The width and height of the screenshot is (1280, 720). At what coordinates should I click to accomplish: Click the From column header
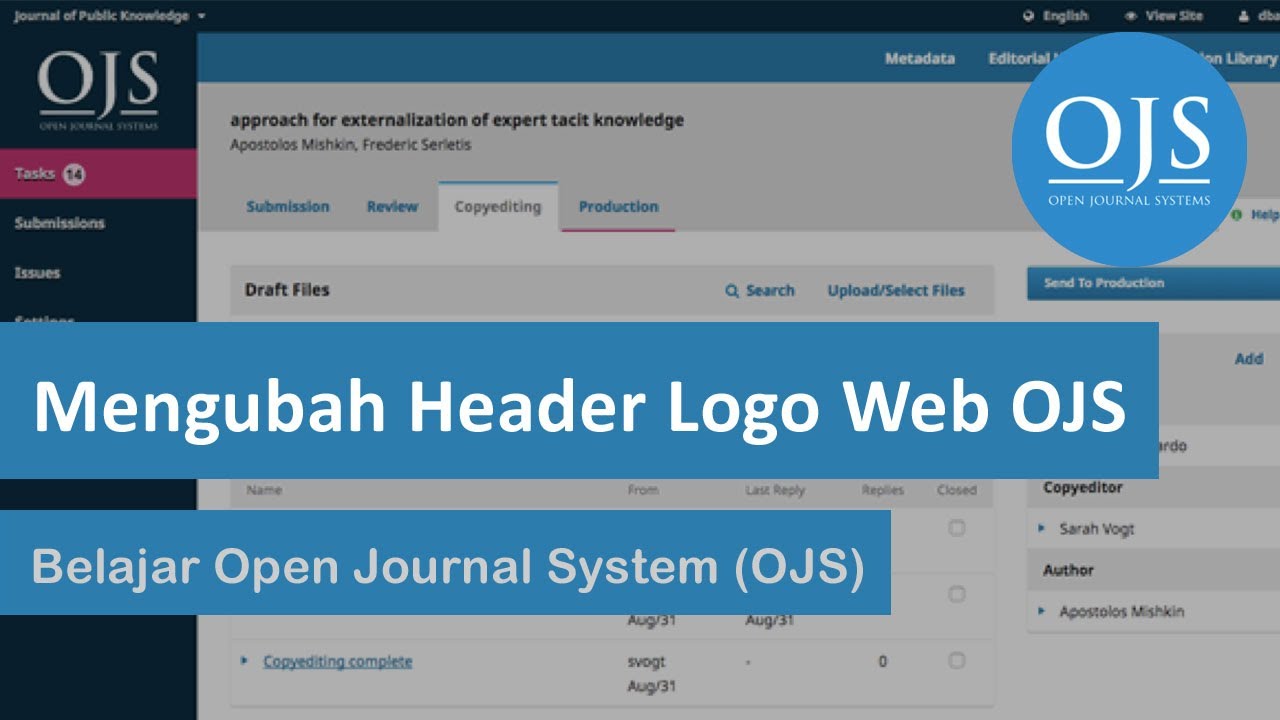(x=643, y=490)
